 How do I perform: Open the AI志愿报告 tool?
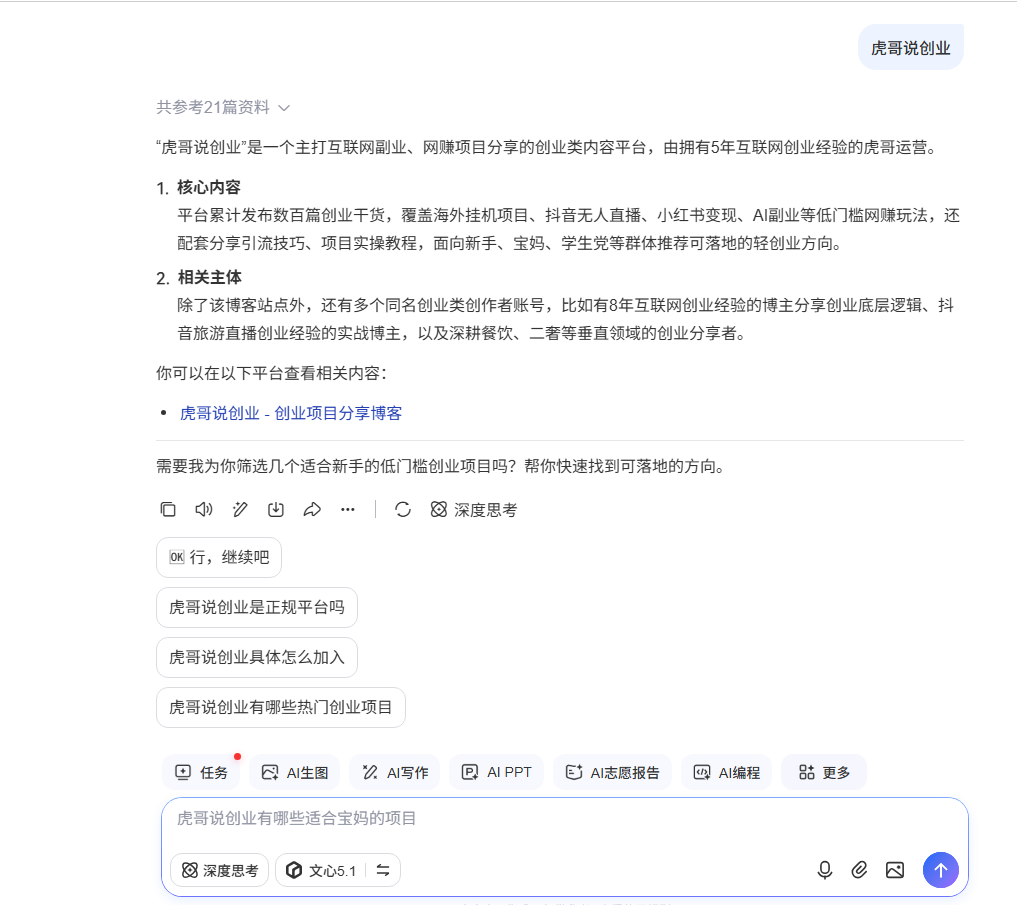(612, 772)
